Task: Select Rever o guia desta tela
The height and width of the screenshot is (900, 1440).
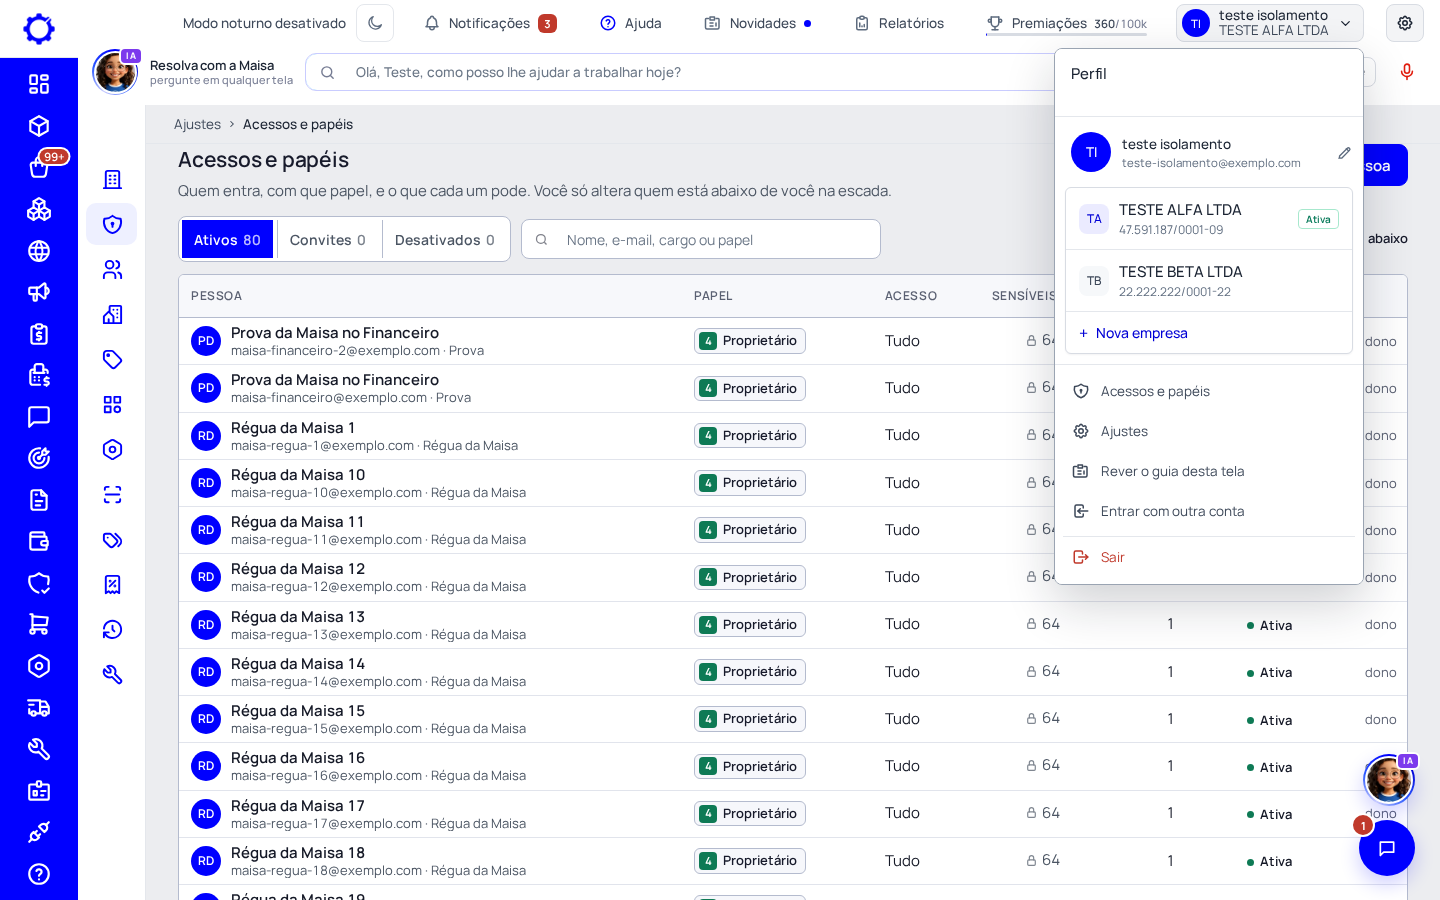Action: [x=1209, y=471]
